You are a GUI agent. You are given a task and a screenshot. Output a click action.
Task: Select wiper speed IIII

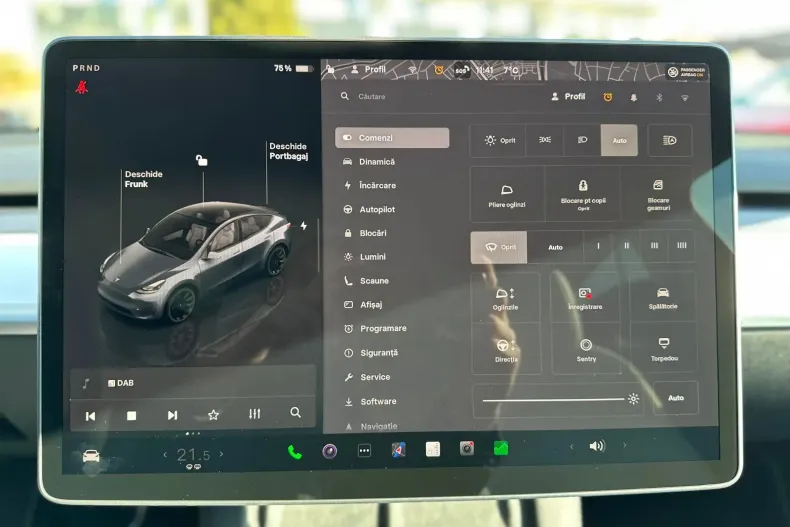pyautogui.click(x=681, y=246)
